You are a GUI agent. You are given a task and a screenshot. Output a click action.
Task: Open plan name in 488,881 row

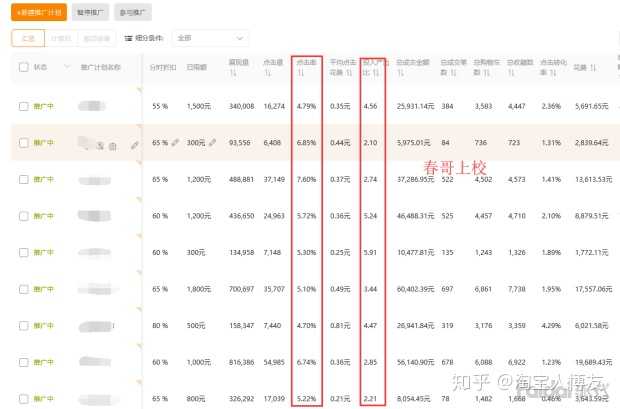(95, 180)
